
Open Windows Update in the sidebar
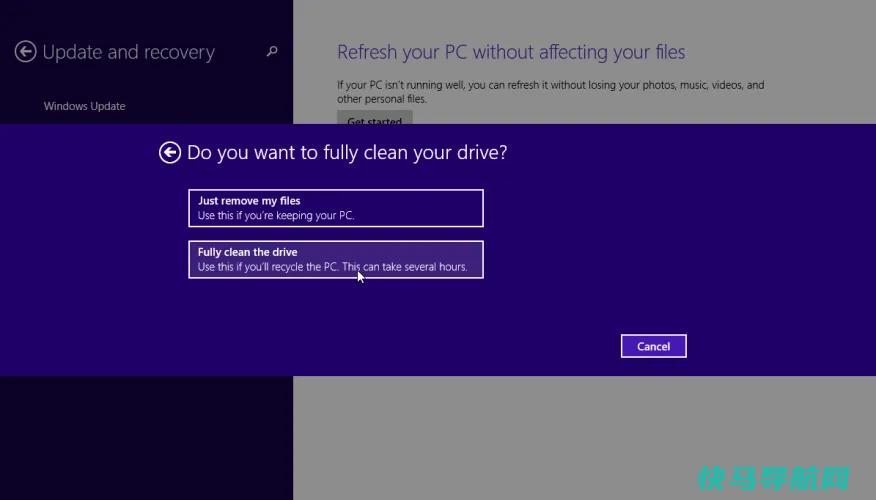[84, 106]
